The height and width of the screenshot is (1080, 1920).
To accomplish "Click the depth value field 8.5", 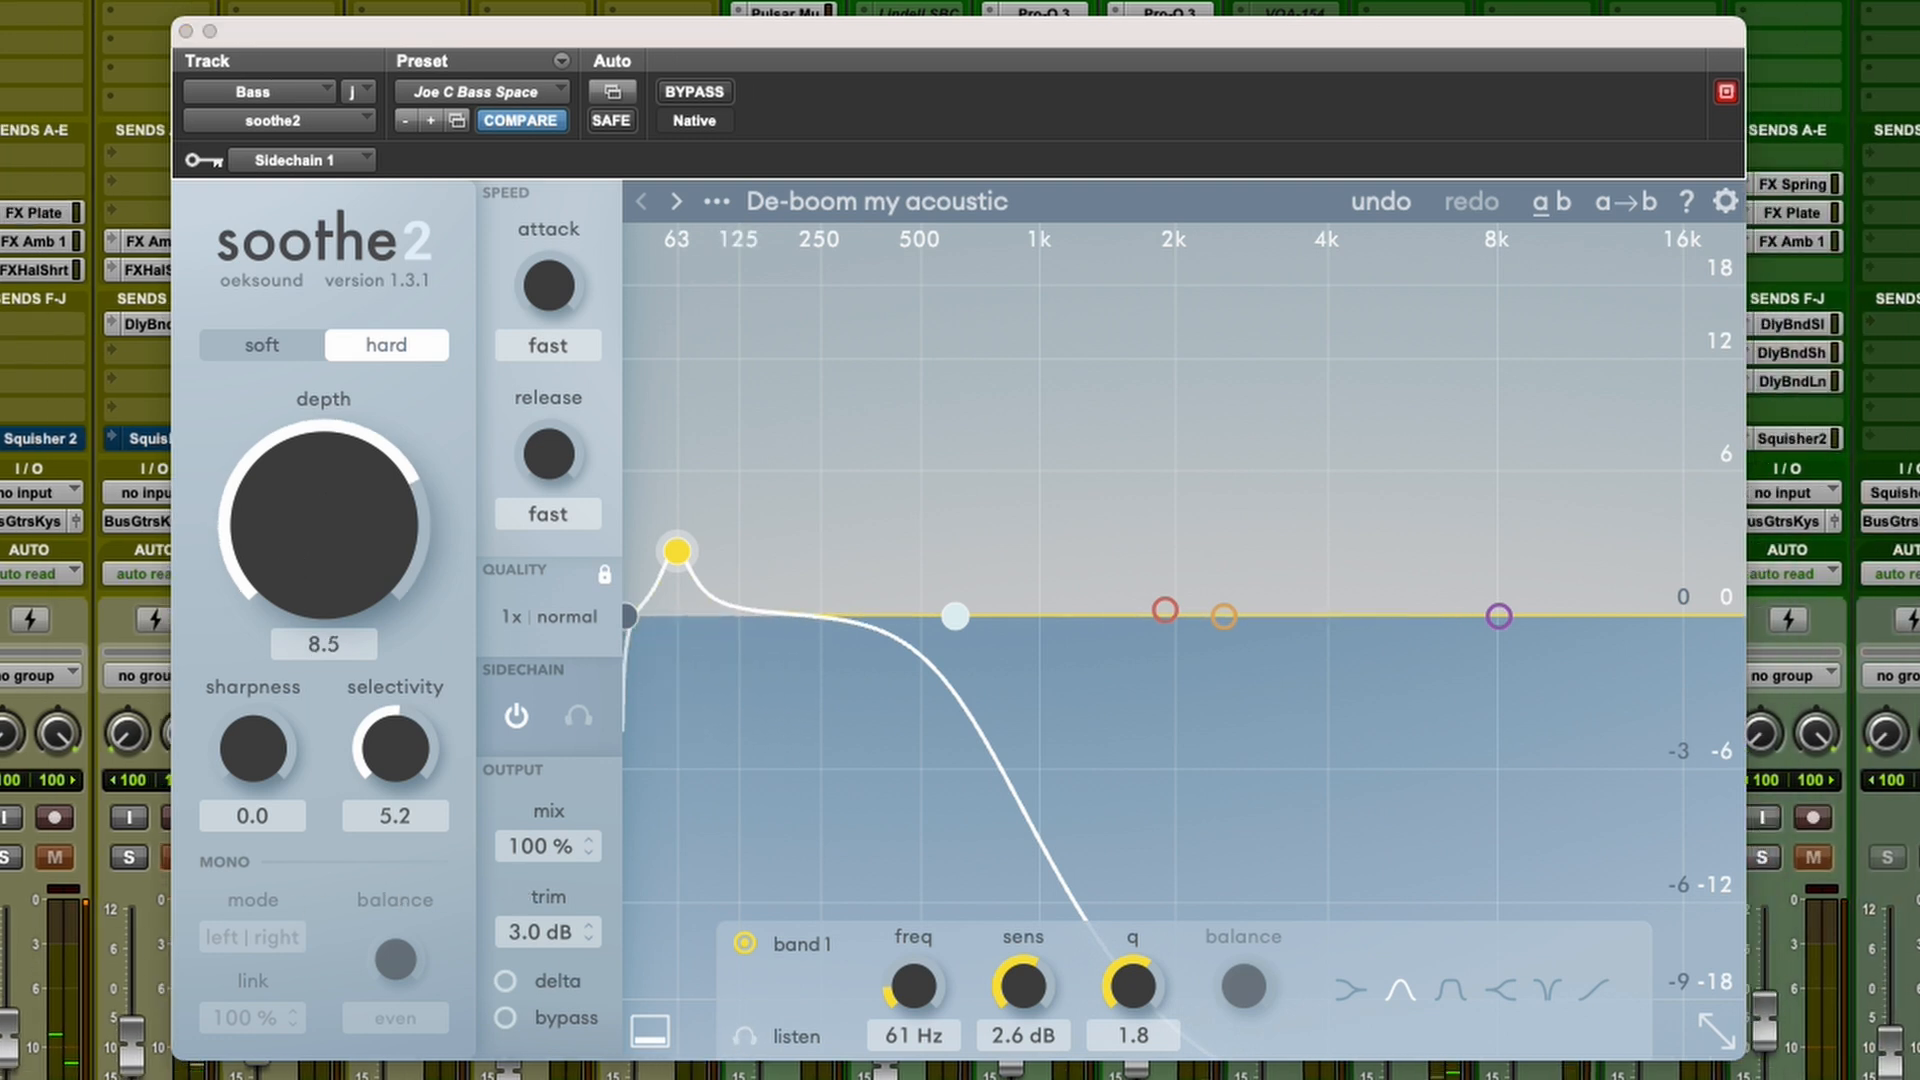I will [324, 644].
